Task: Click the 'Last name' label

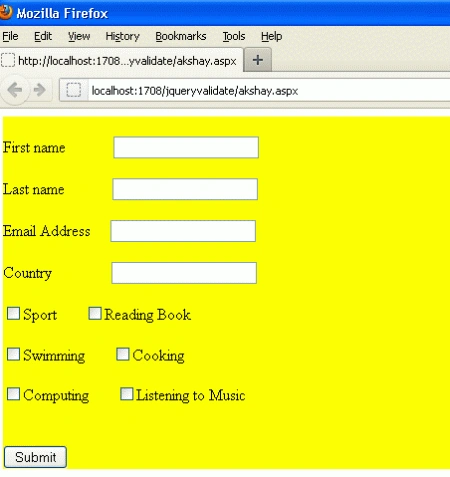Action: [33, 189]
